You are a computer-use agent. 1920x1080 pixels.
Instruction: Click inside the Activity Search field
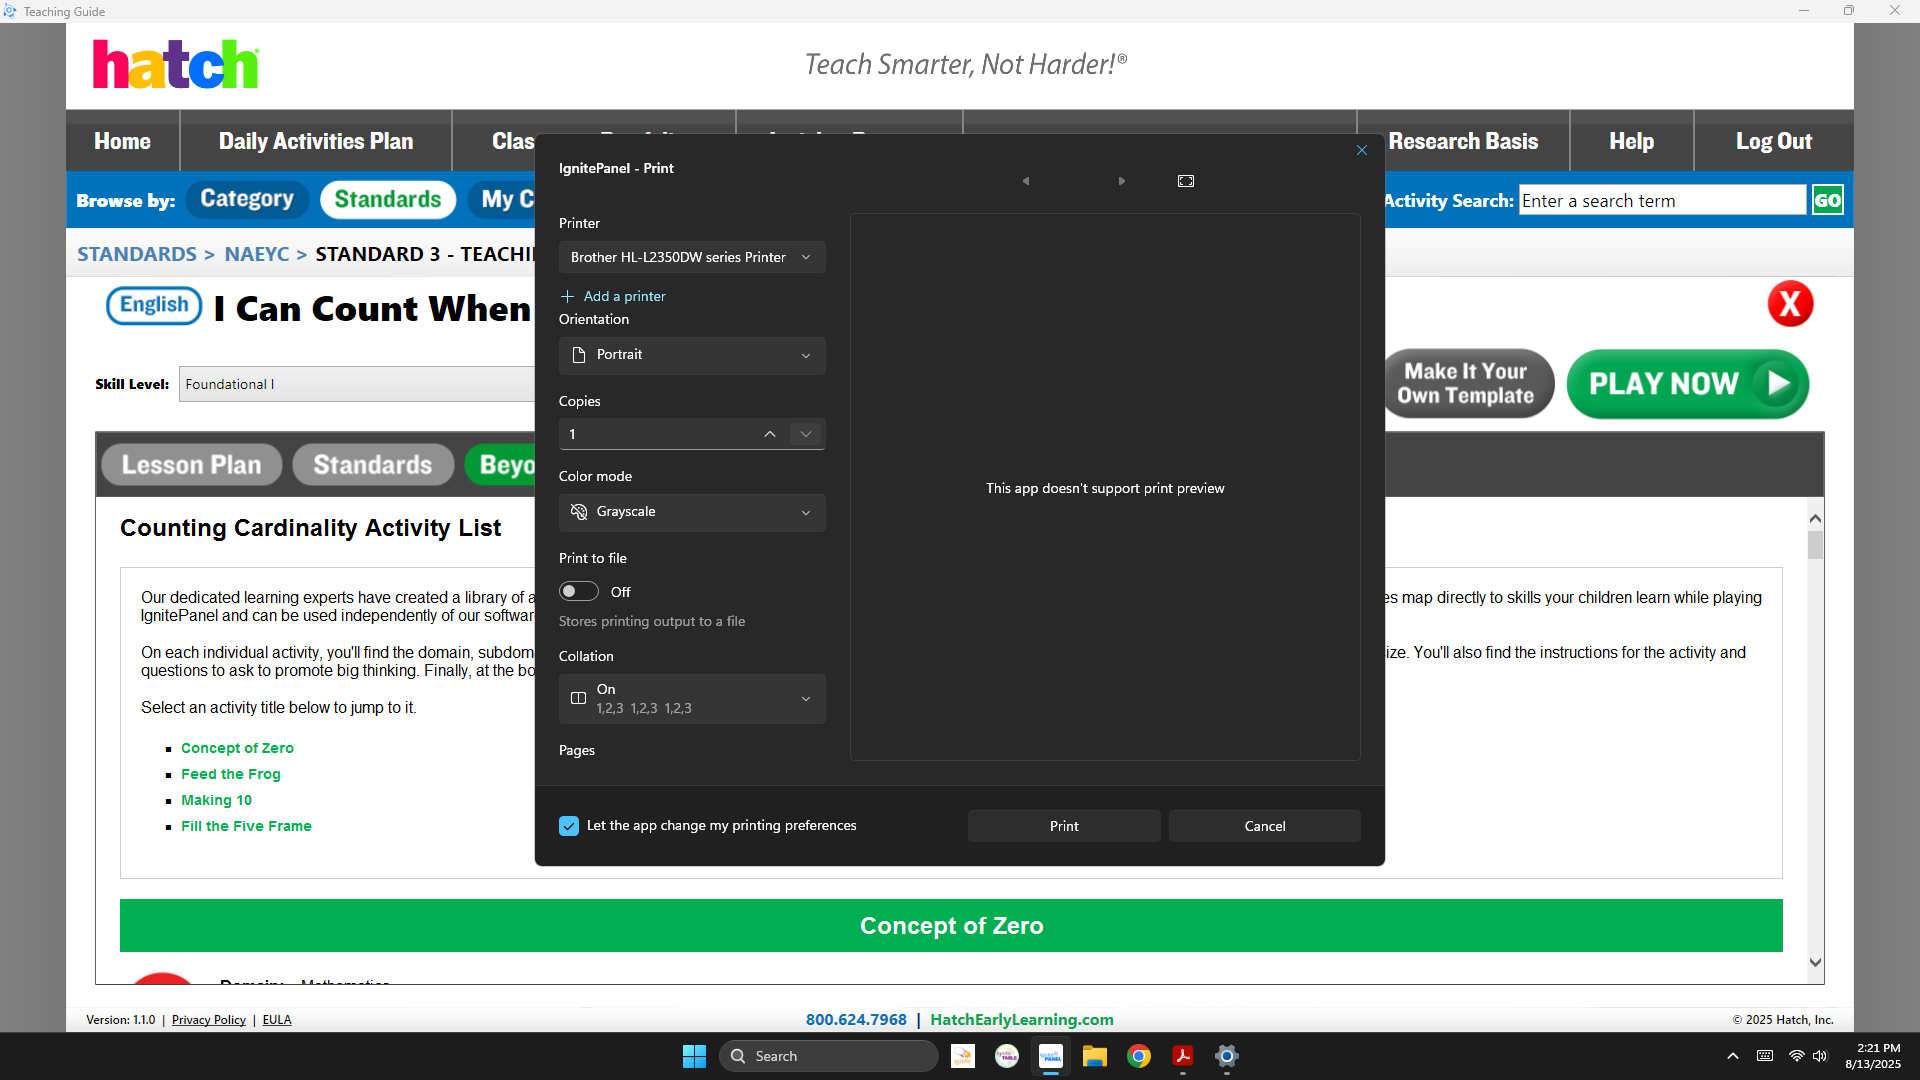coord(1662,200)
